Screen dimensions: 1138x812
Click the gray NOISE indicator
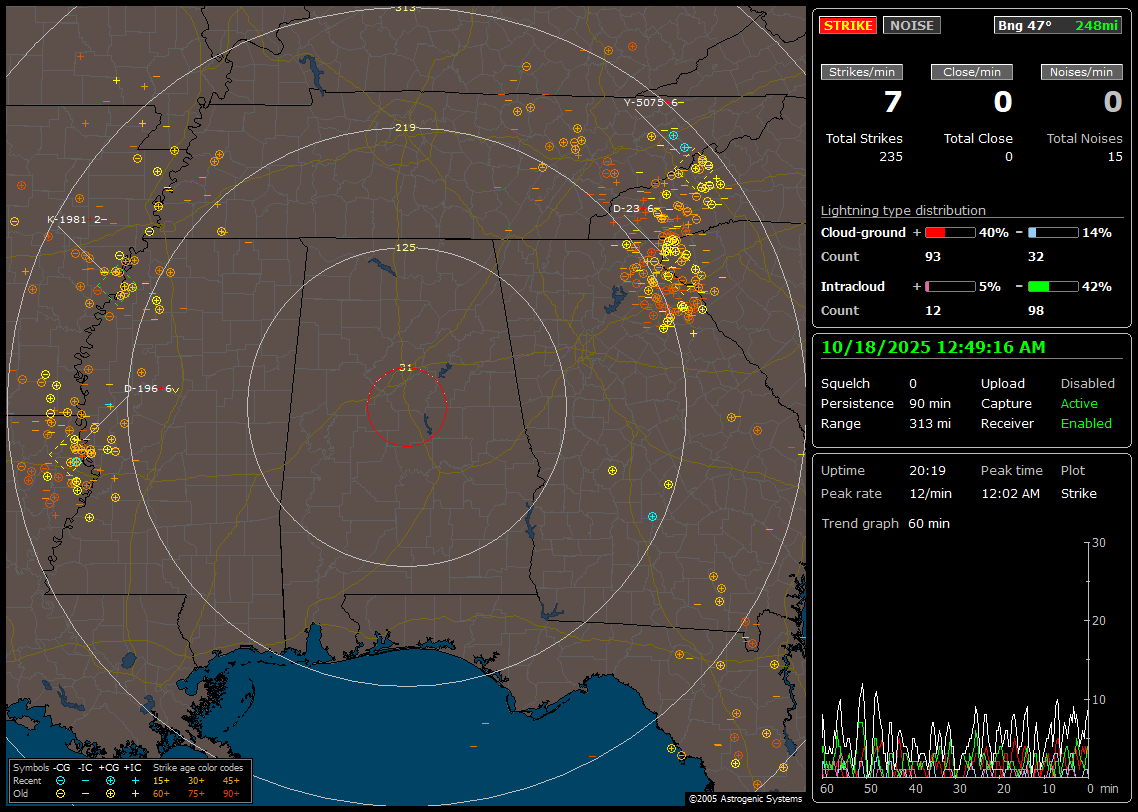pyautogui.click(x=911, y=26)
